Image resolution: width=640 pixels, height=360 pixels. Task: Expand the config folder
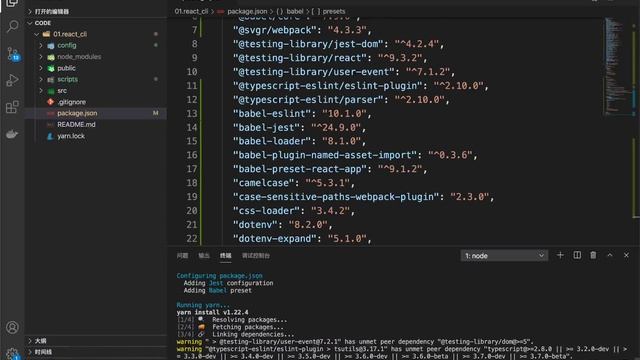[x=41, y=45]
